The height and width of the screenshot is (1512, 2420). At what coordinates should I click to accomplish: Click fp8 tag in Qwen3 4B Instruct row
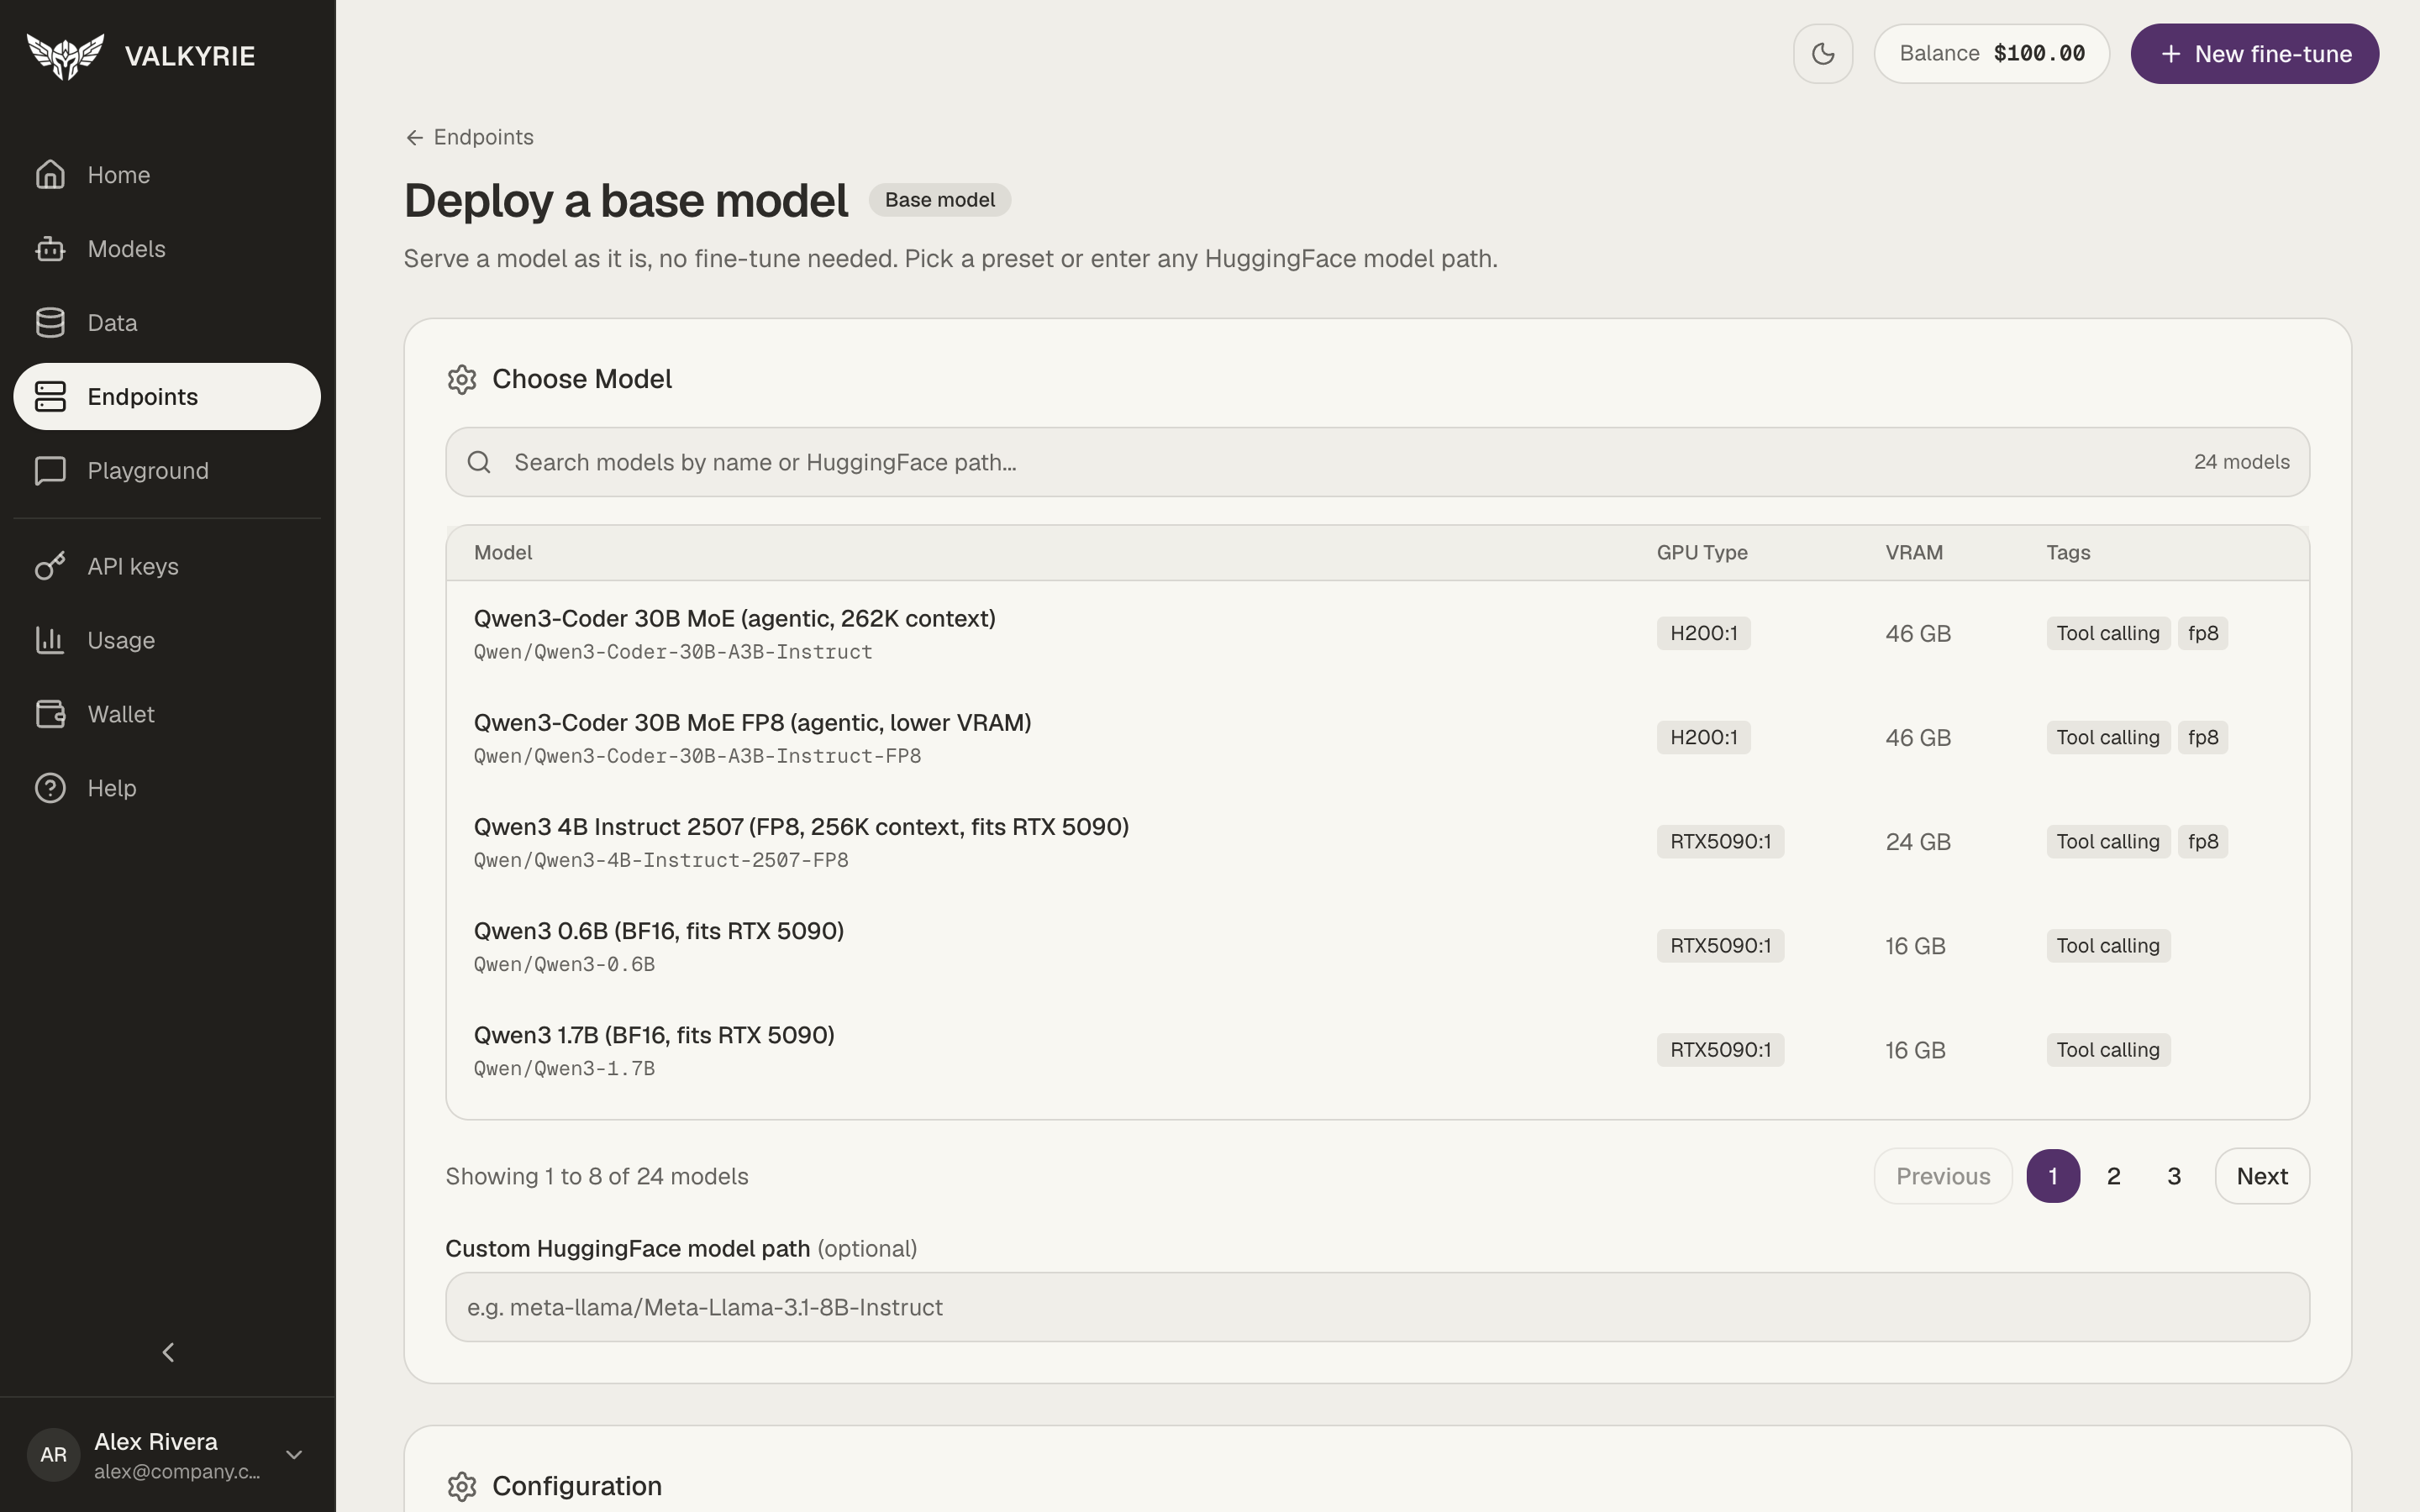pos(2203,842)
